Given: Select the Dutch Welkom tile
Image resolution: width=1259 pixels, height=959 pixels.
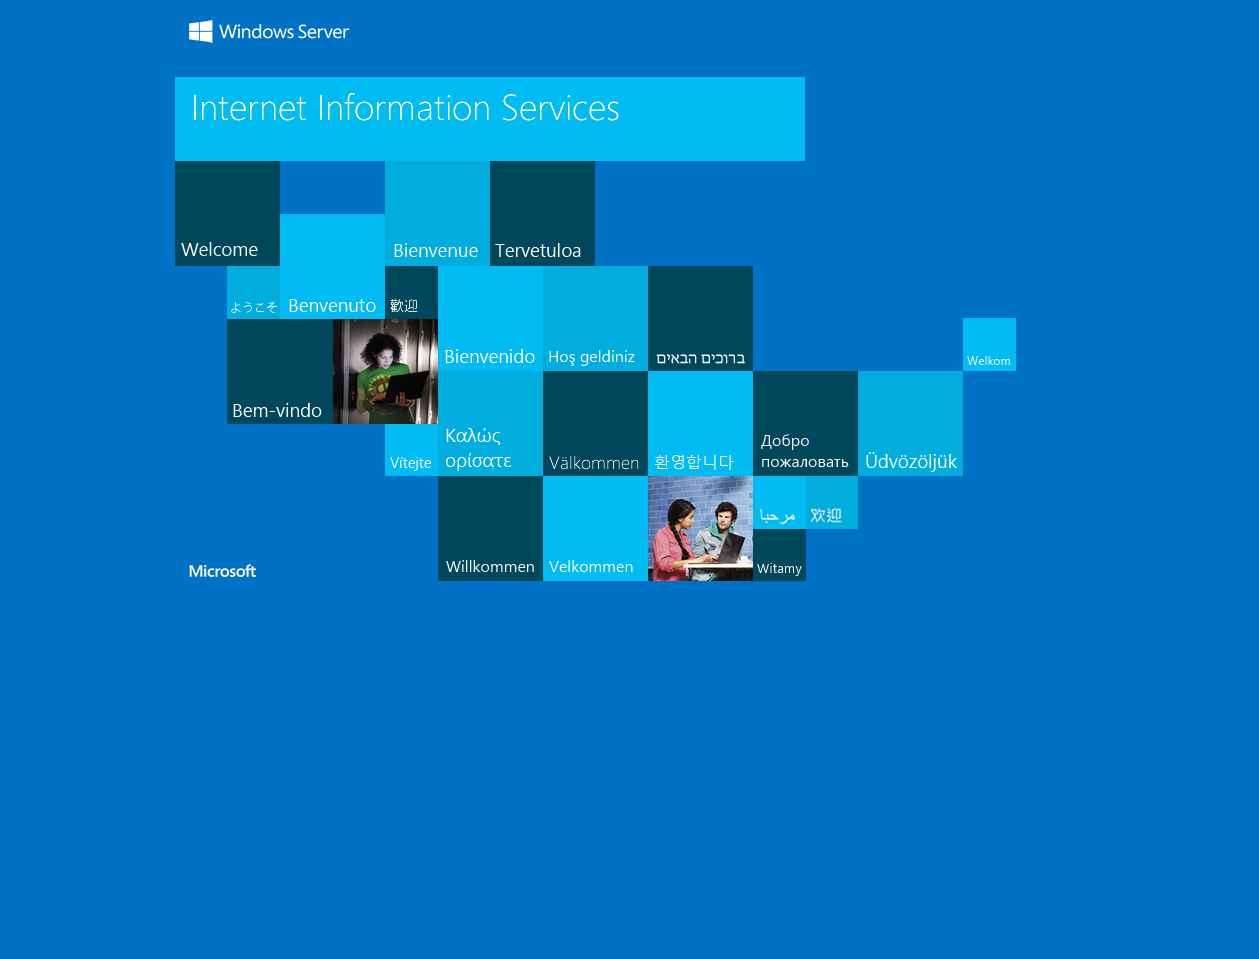Looking at the screenshot, I should pyautogui.click(x=989, y=345).
